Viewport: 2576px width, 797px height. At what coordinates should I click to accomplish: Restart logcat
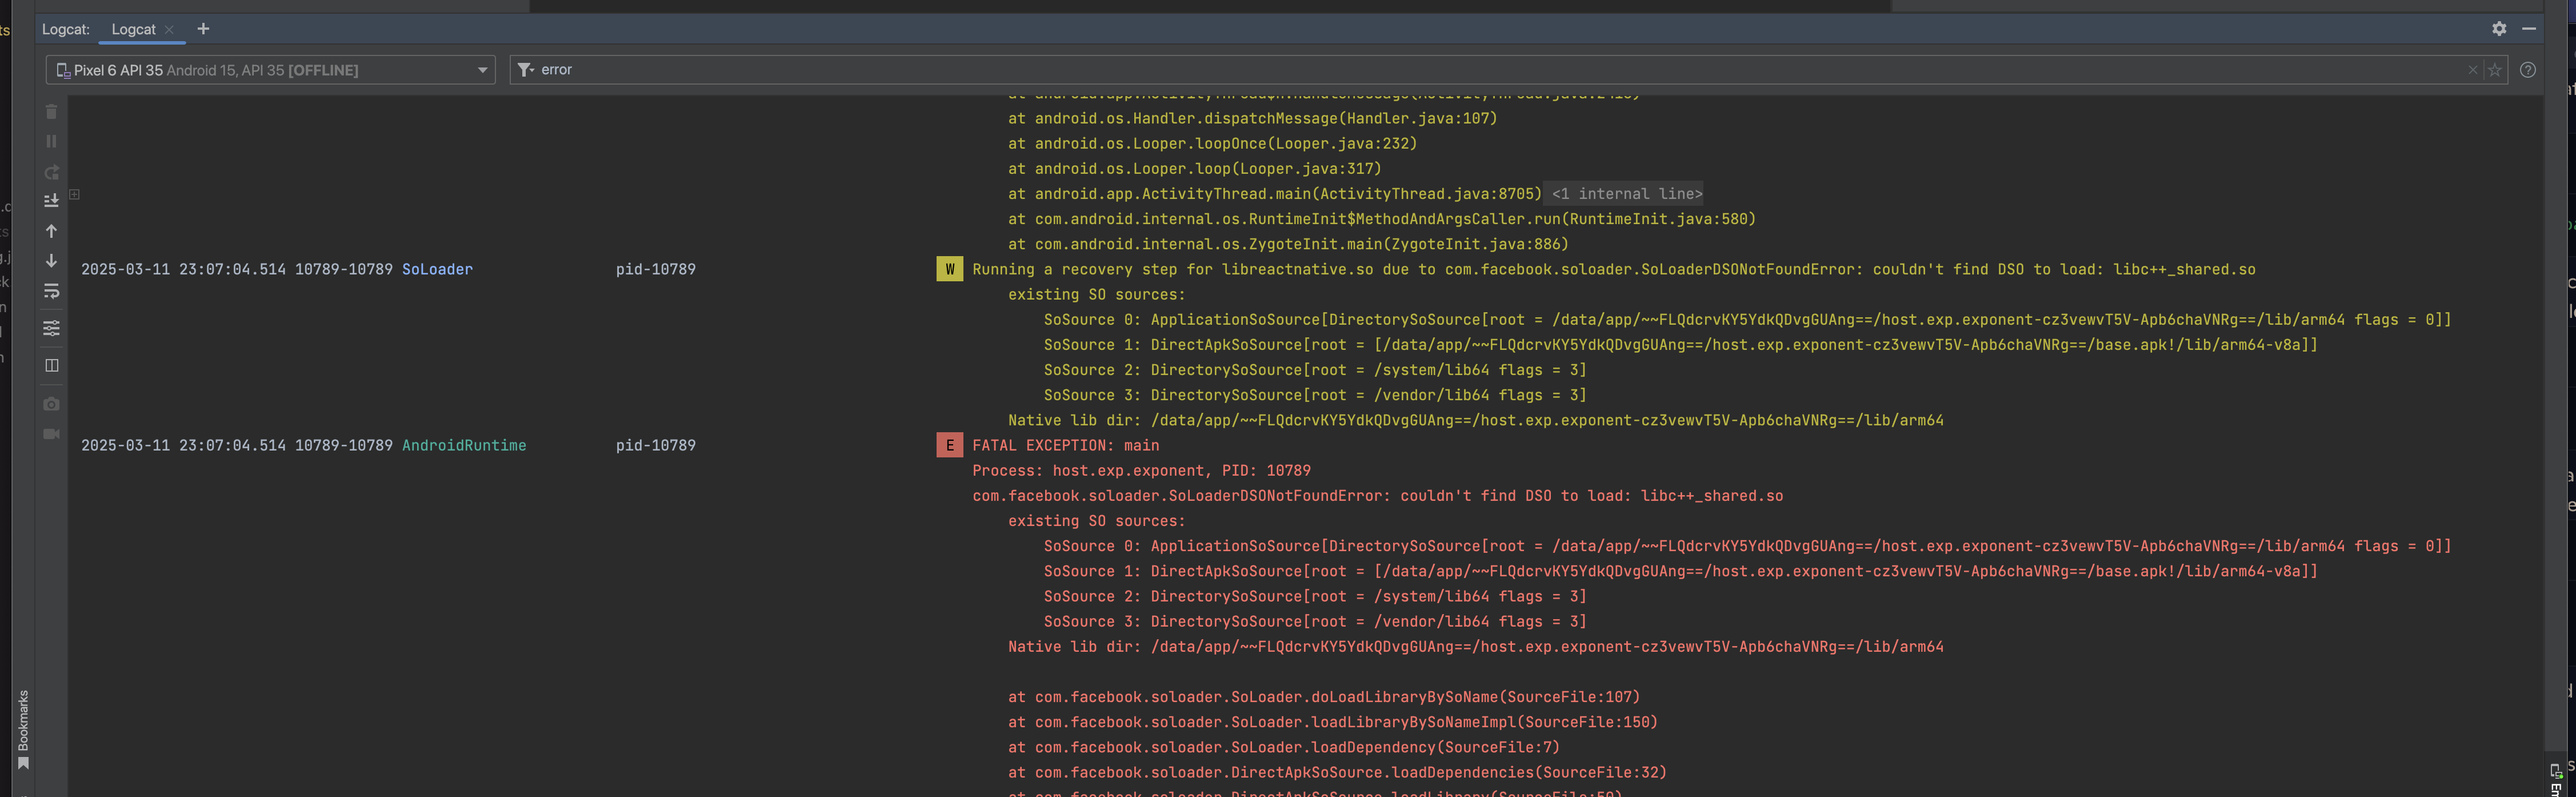tap(51, 172)
